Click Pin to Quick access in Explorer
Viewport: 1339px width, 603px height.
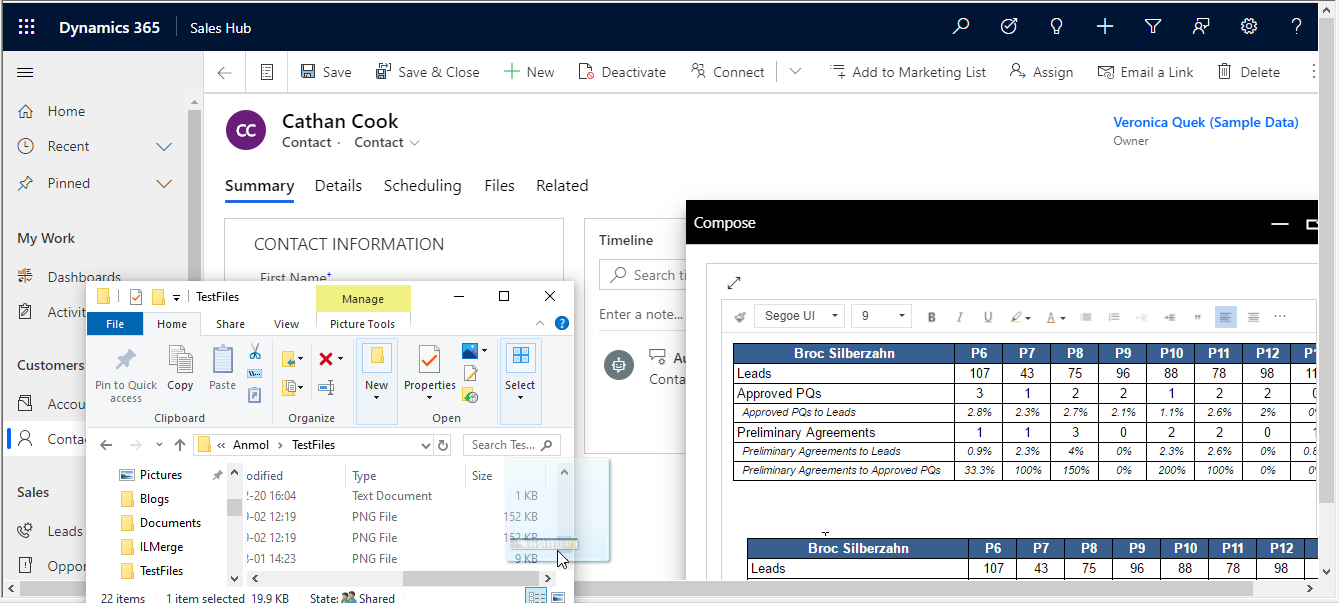pos(126,375)
